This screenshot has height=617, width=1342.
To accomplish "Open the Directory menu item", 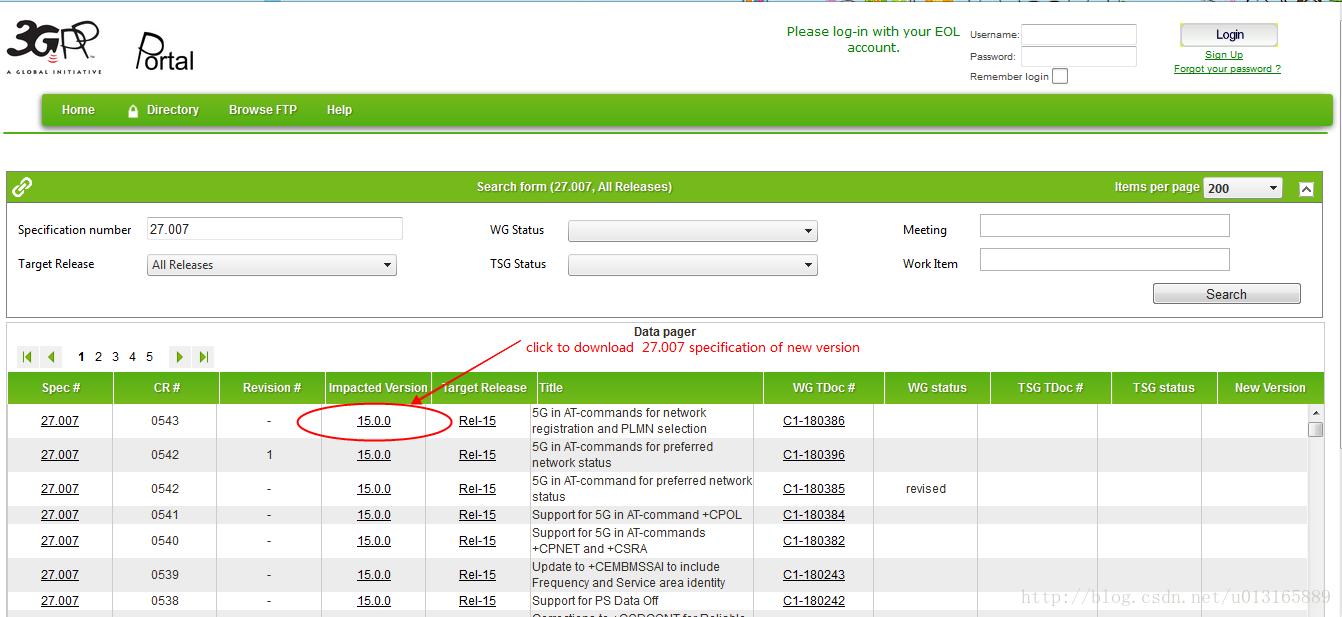I will point(173,110).
